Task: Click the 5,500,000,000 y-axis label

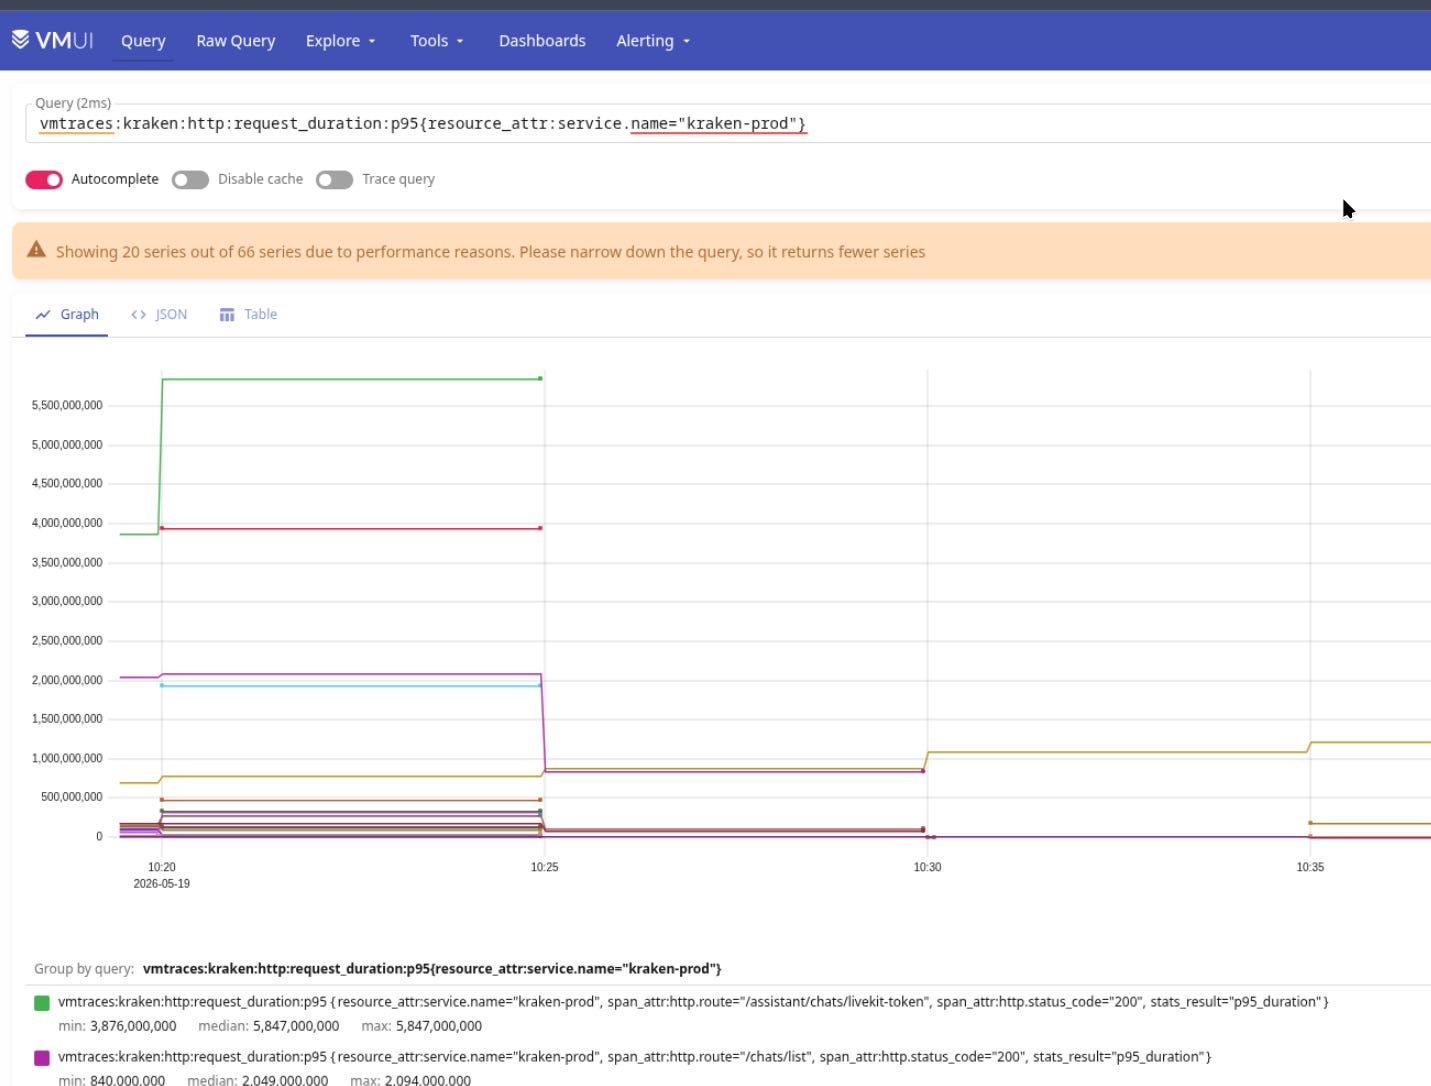Action: point(67,406)
